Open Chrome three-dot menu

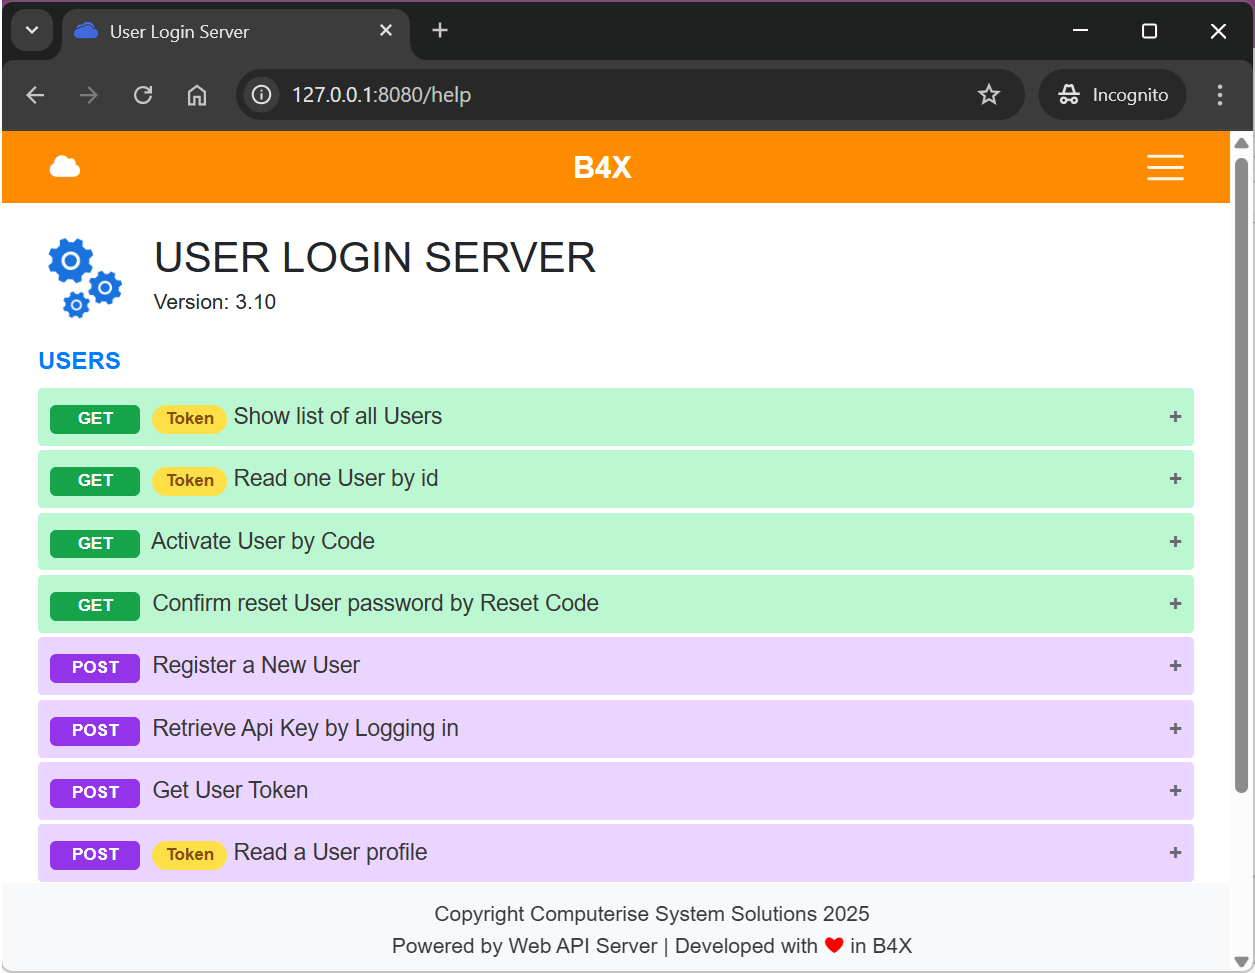1219,95
